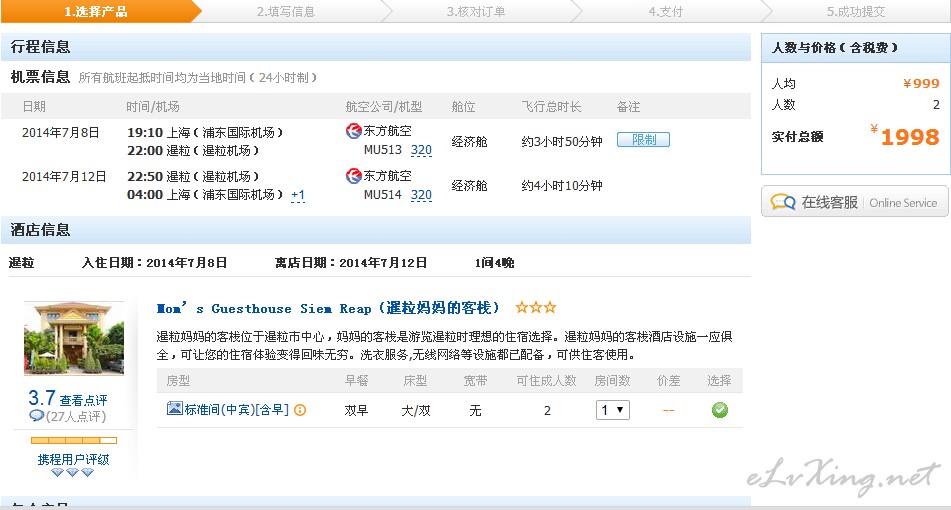
Task: Click the diamond icons under 携程用户评级
Action: pyautogui.click(x=72, y=473)
